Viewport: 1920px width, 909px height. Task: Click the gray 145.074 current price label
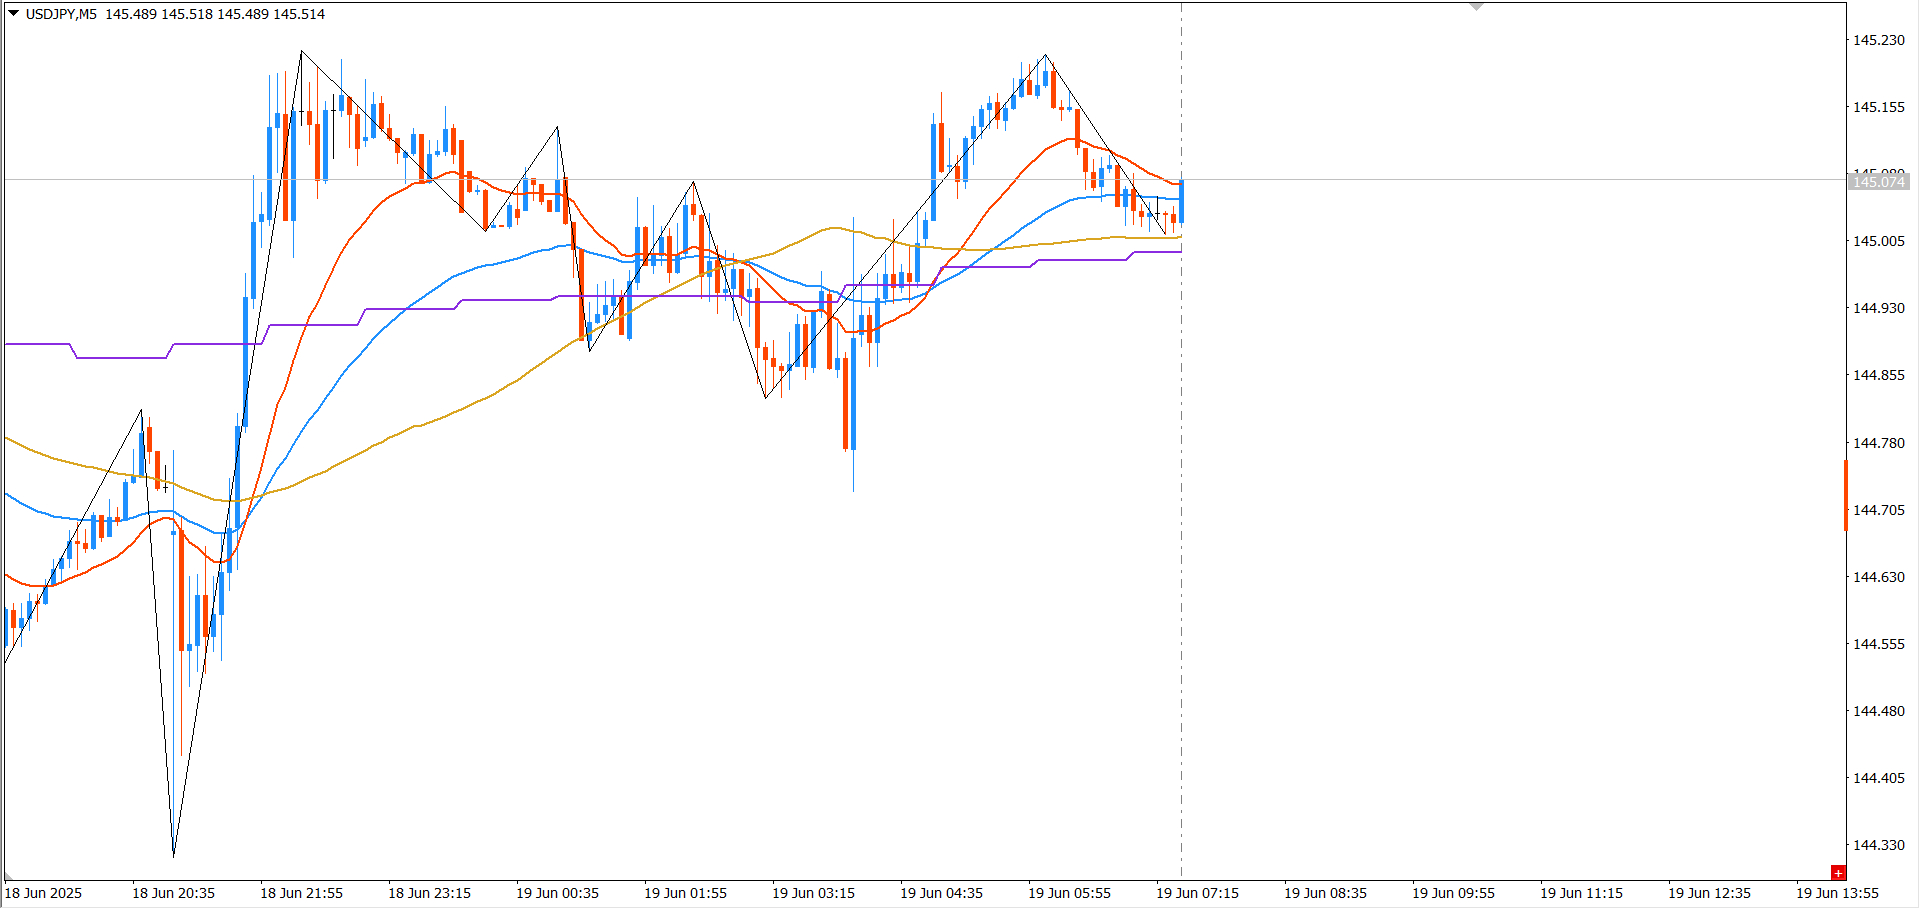pos(1878,182)
